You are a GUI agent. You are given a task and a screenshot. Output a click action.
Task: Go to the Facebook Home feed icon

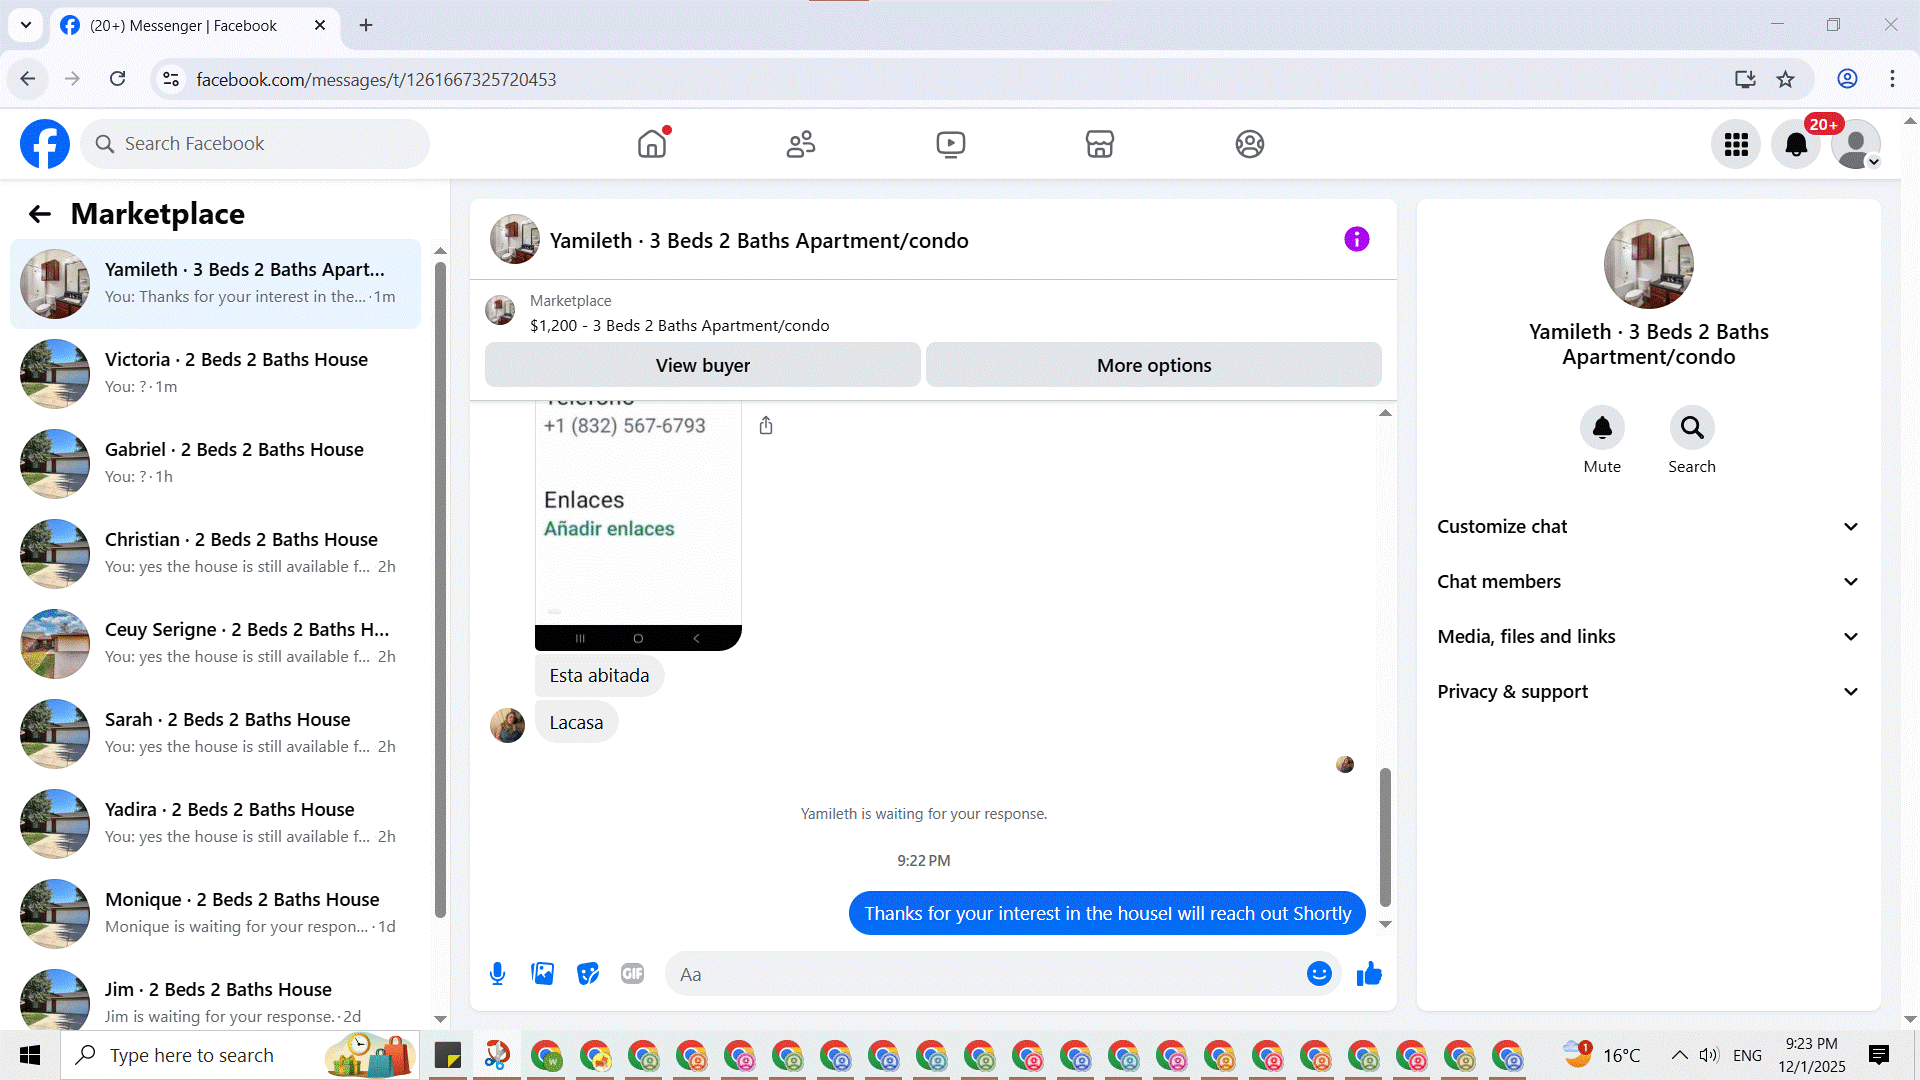point(652,144)
